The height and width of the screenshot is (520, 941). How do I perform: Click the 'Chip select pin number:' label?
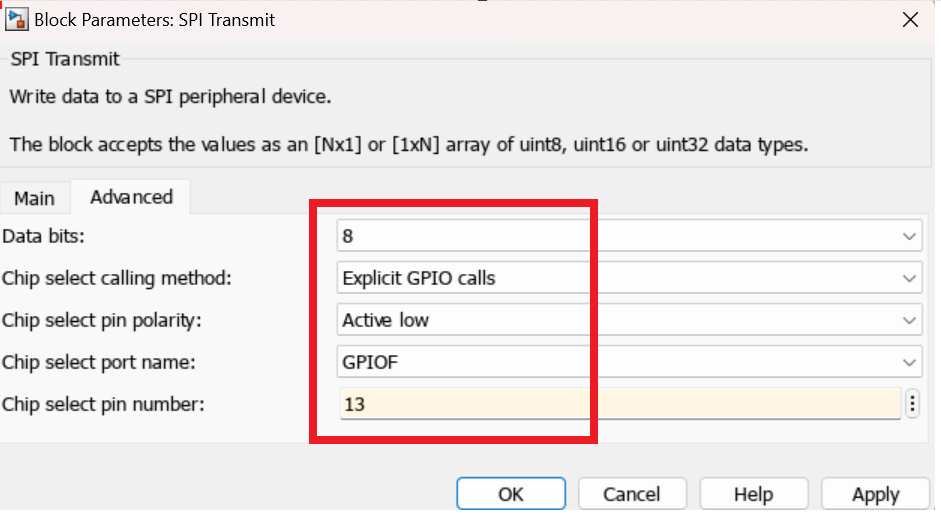[x=104, y=404]
